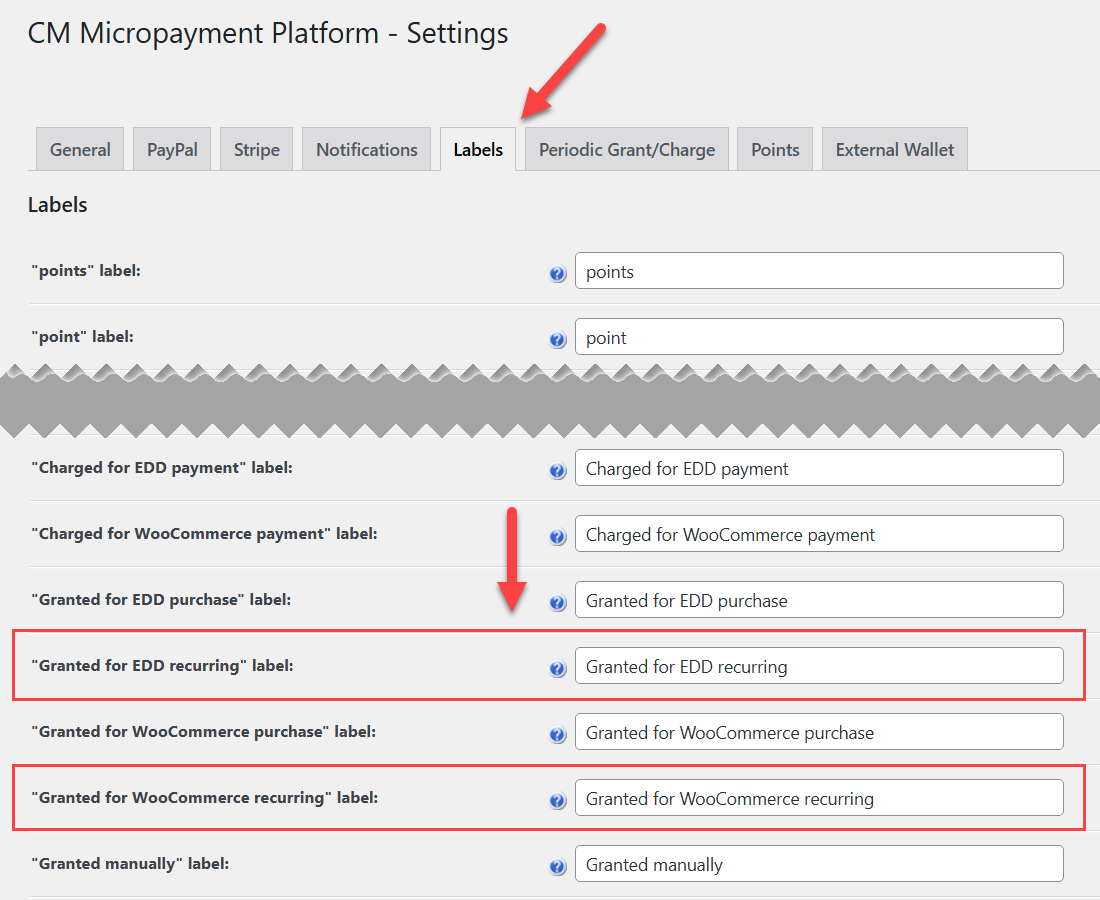Edit the Charged for EDD payment field

pos(819,468)
